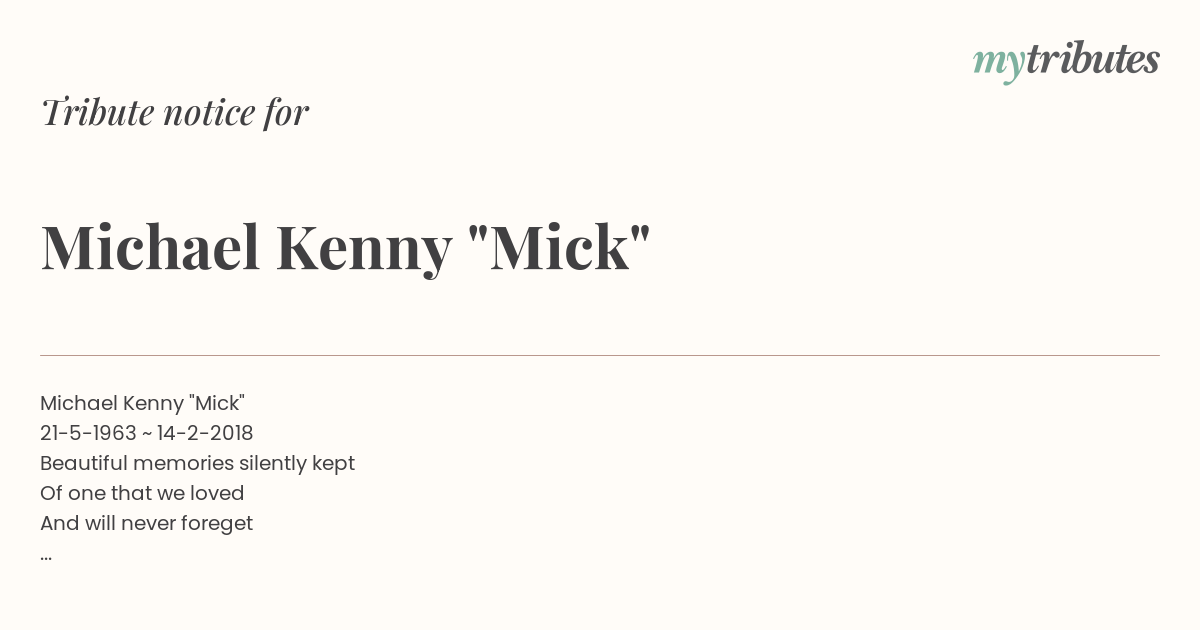This screenshot has height=630, width=1200.
Task: Click the large Michael Kenny "Mick" title
Action: click(345, 247)
